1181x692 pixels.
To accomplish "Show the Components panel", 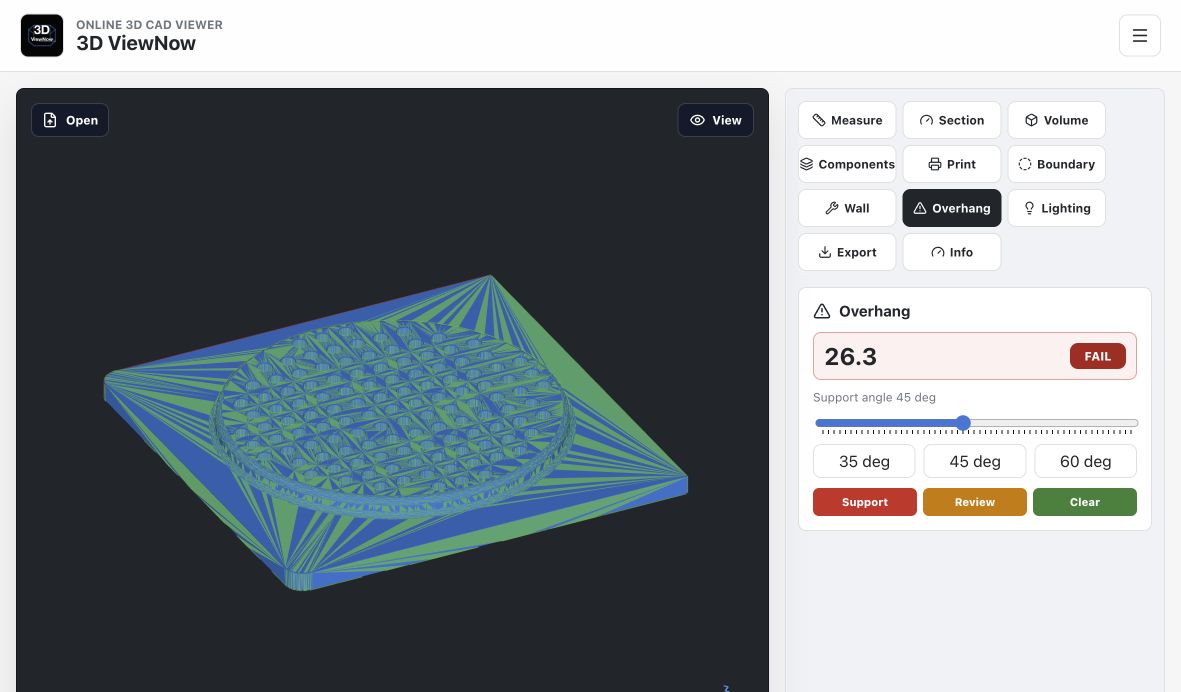I will (x=847, y=164).
